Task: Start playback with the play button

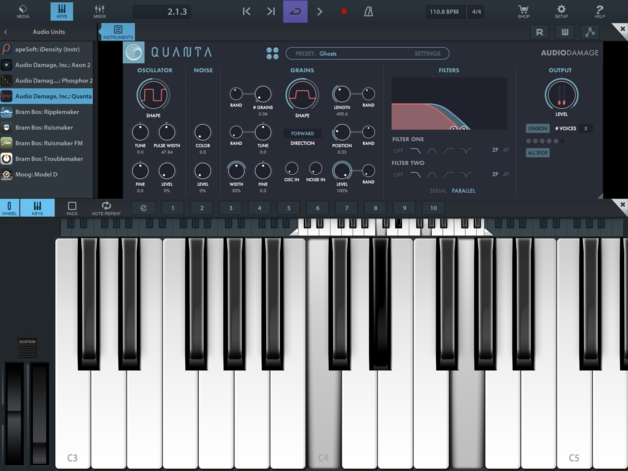Action: coord(319,11)
